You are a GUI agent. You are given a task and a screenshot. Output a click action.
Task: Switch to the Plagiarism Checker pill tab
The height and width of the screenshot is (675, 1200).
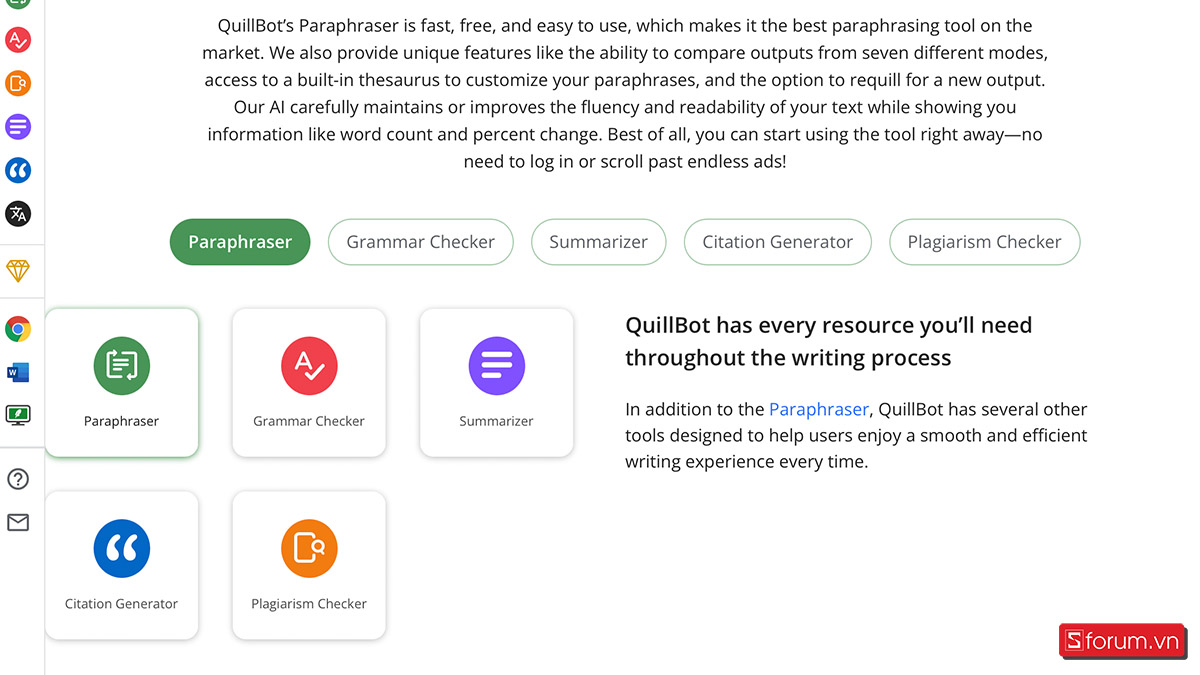click(984, 242)
